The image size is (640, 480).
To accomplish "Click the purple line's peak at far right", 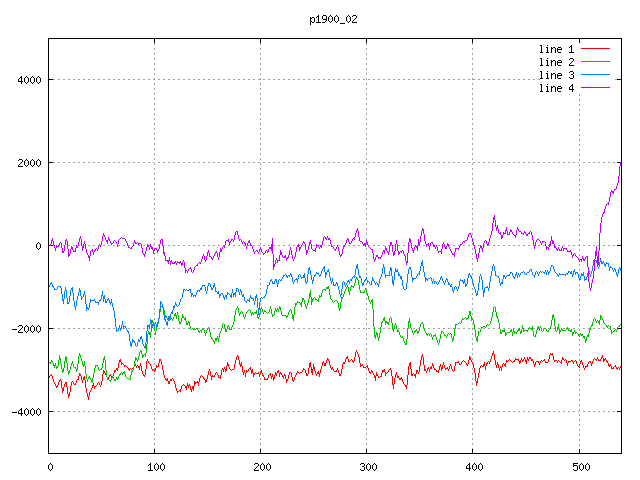I will coord(620,162).
